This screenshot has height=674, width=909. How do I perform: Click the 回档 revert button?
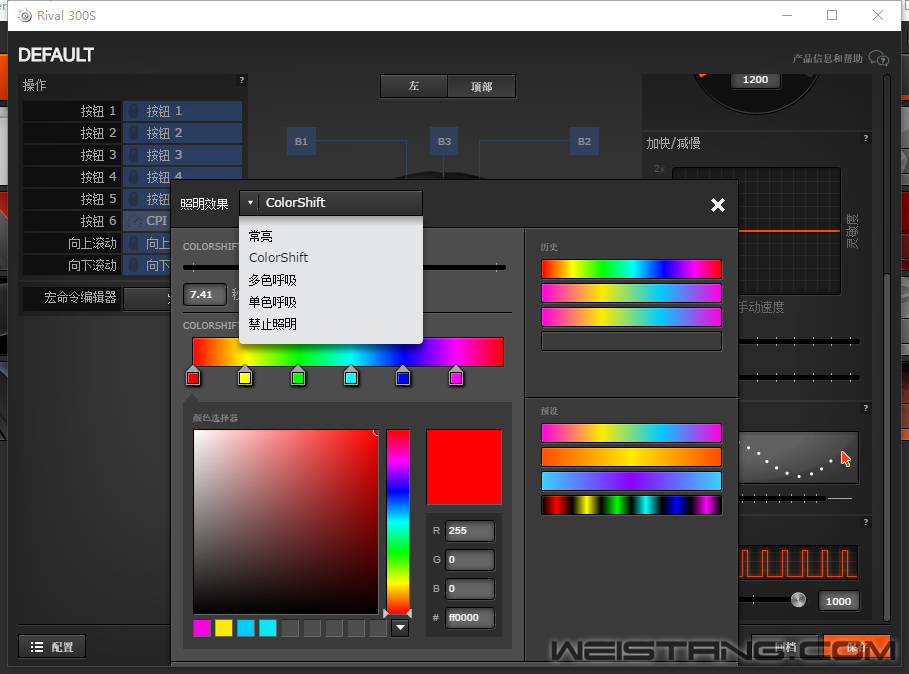pyautogui.click(x=786, y=647)
